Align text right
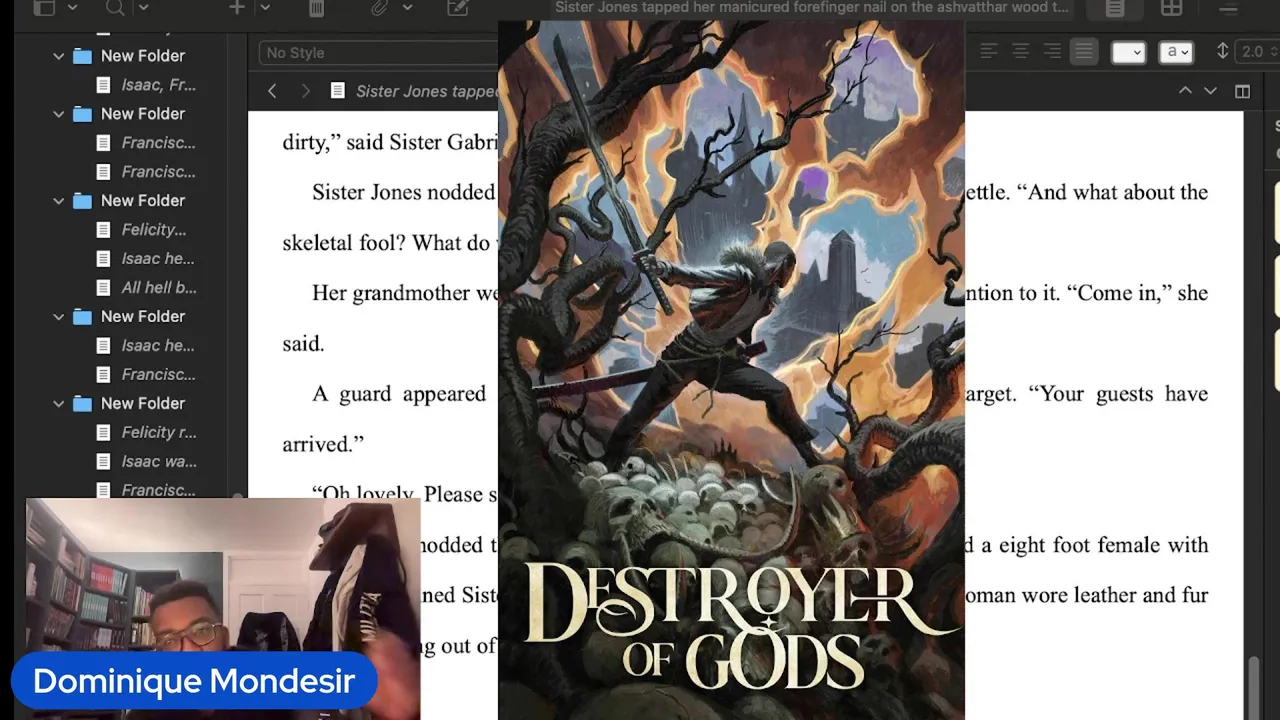This screenshot has height=720, width=1280. pos(1052,52)
